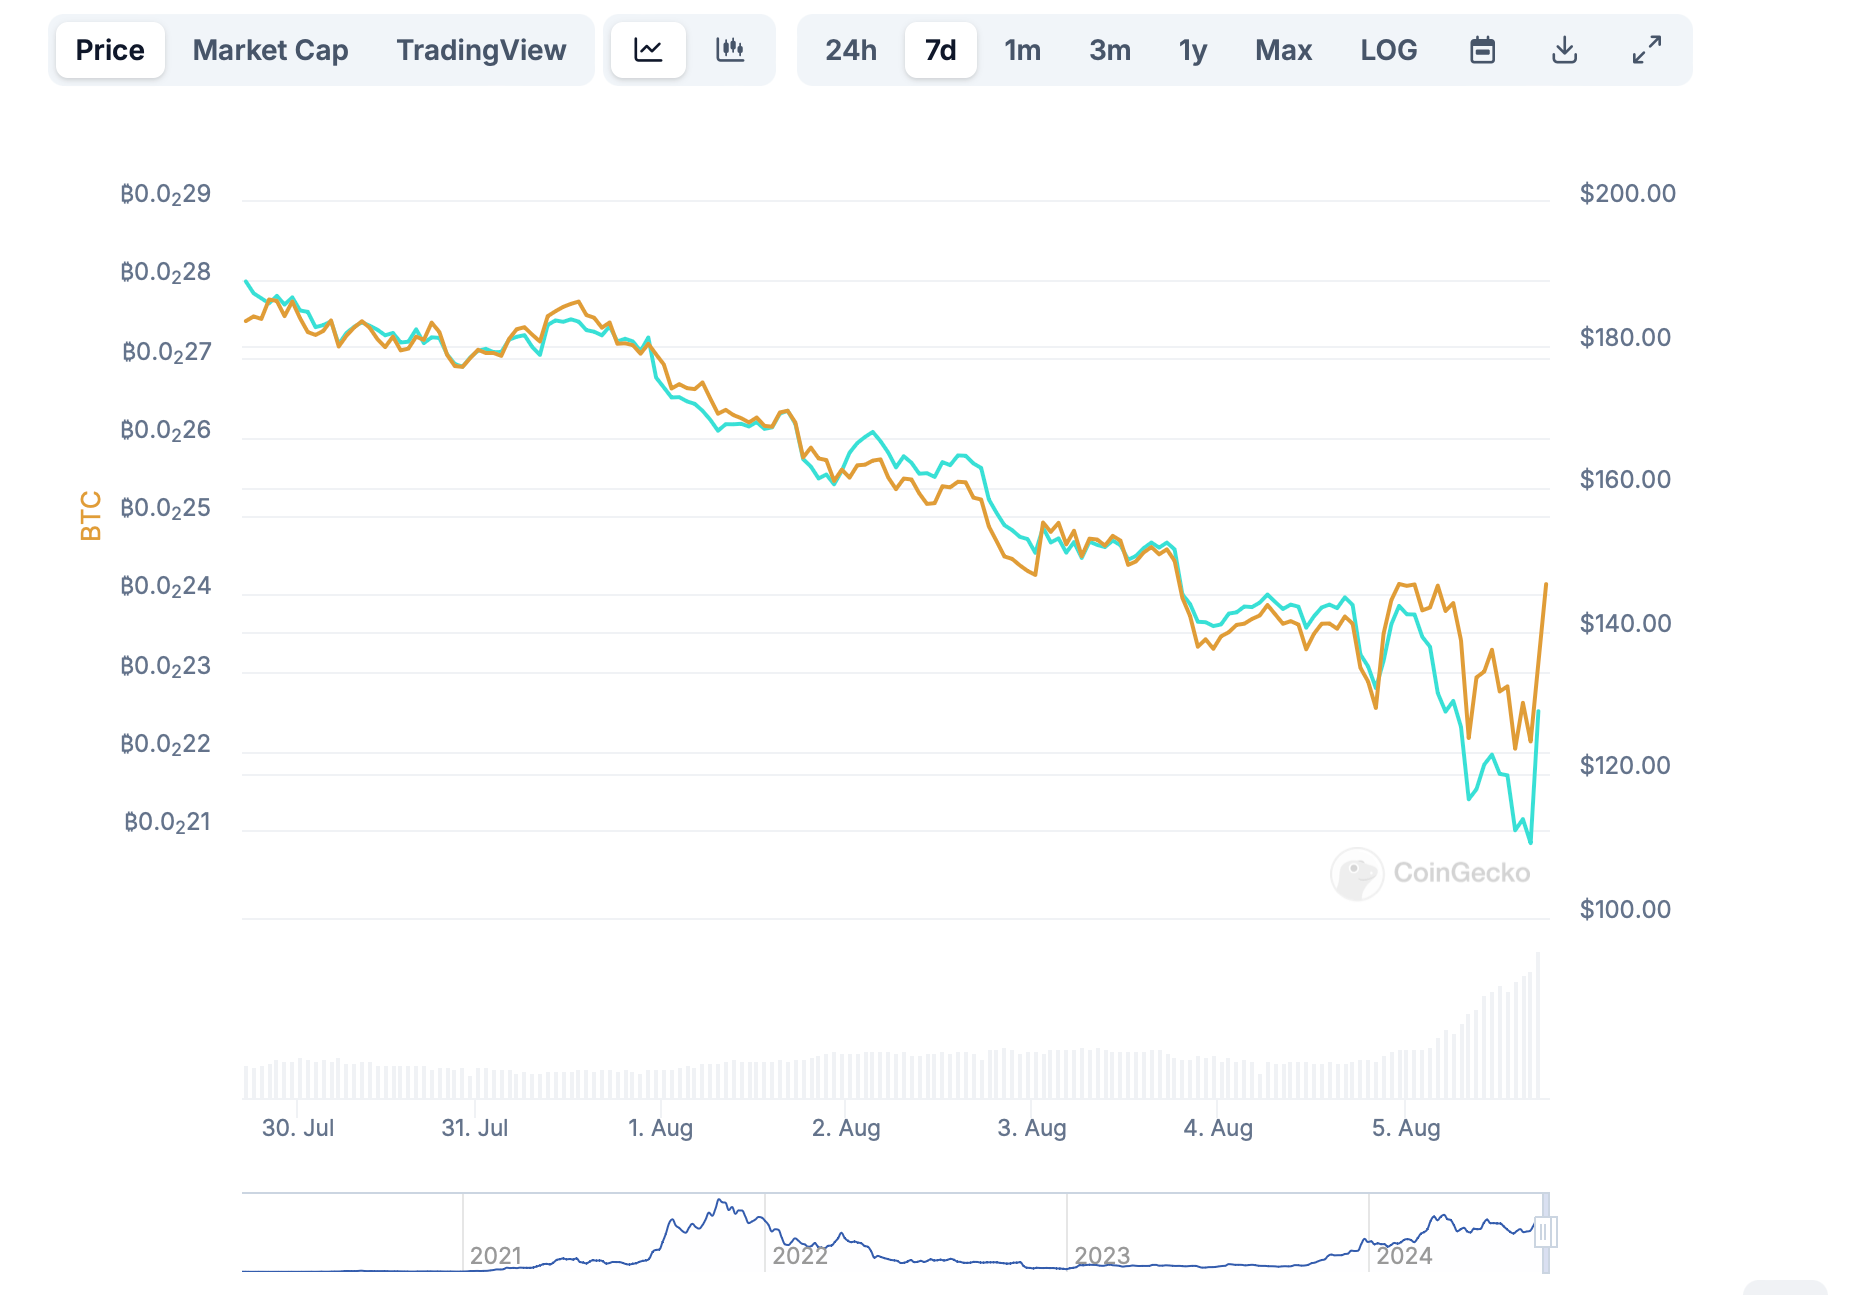Switch to the Market Cap tab
This screenshot has width=1858, height=1295.
pos(270,49)
